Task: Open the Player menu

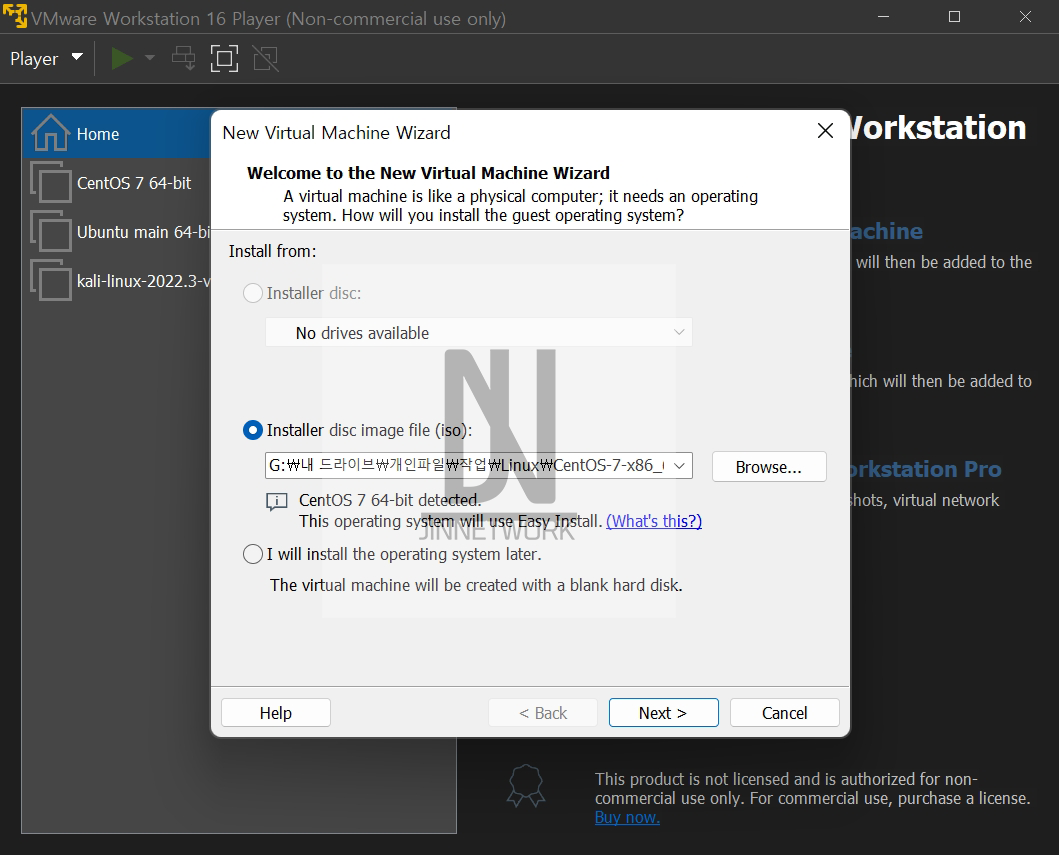Action: point(47,59)
